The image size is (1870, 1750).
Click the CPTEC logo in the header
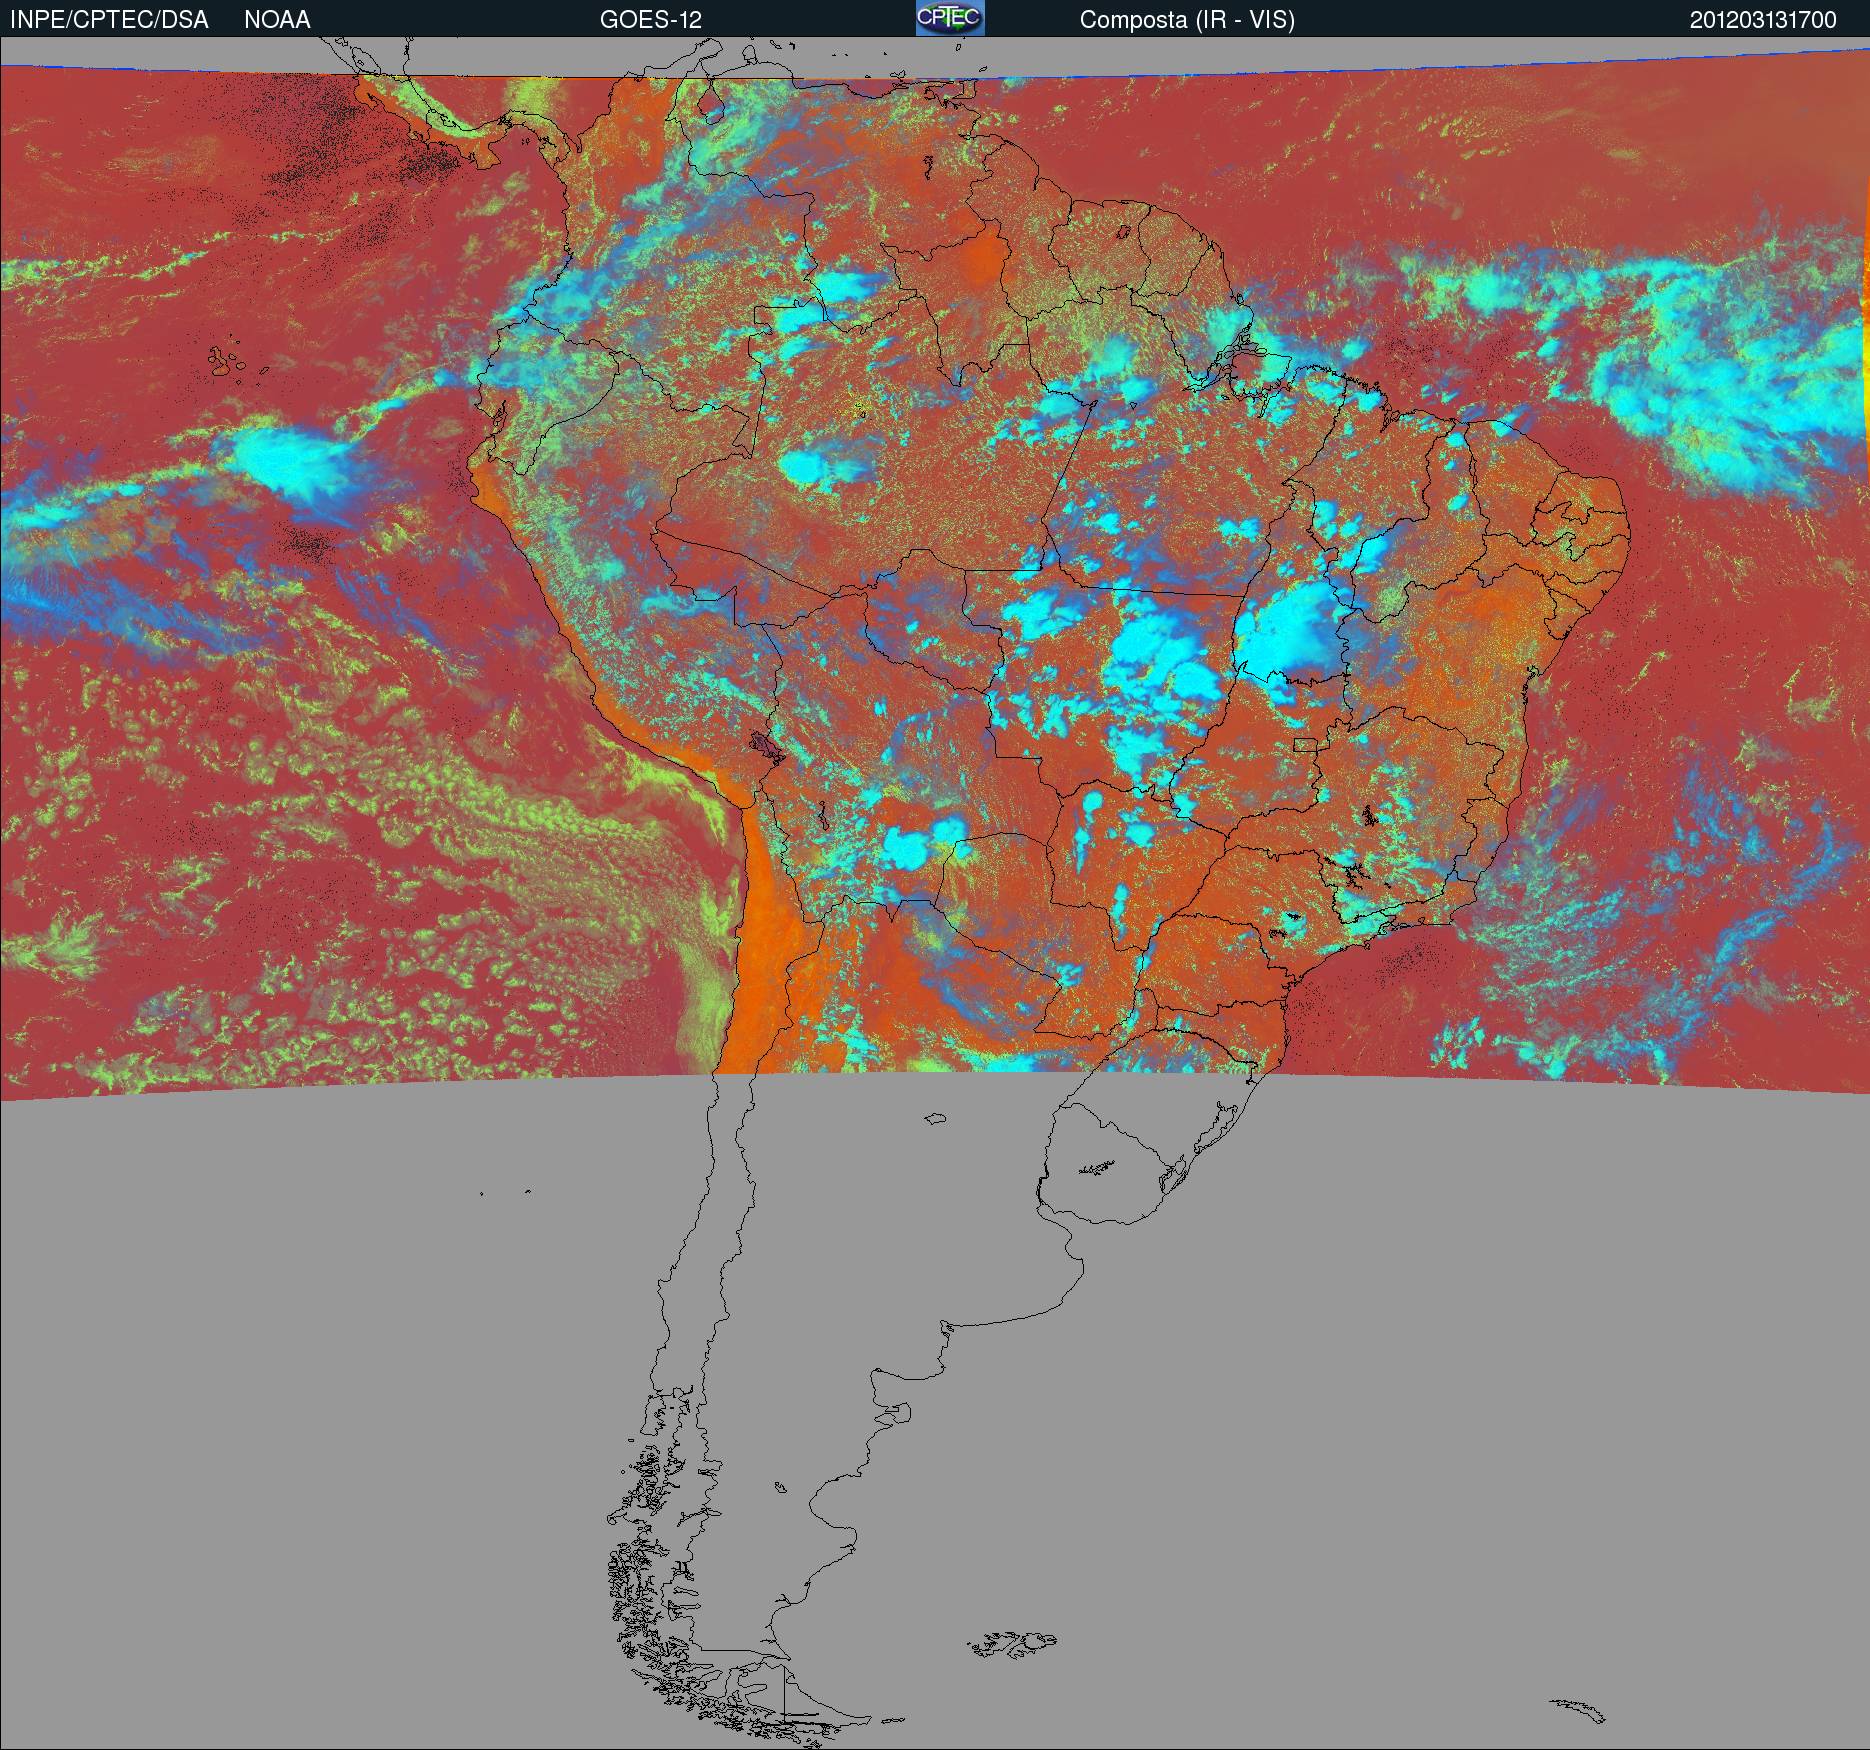point(949,18)
